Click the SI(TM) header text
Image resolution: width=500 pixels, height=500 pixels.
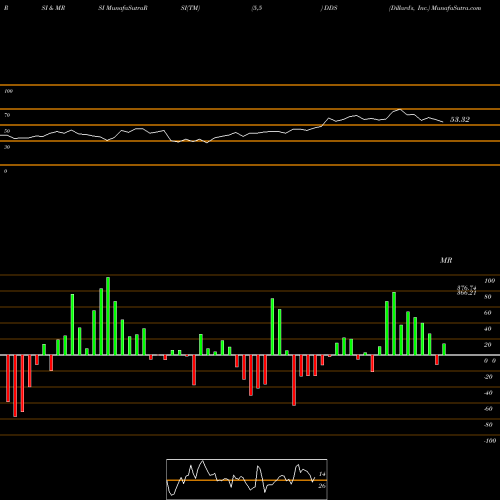pos(190,8)
